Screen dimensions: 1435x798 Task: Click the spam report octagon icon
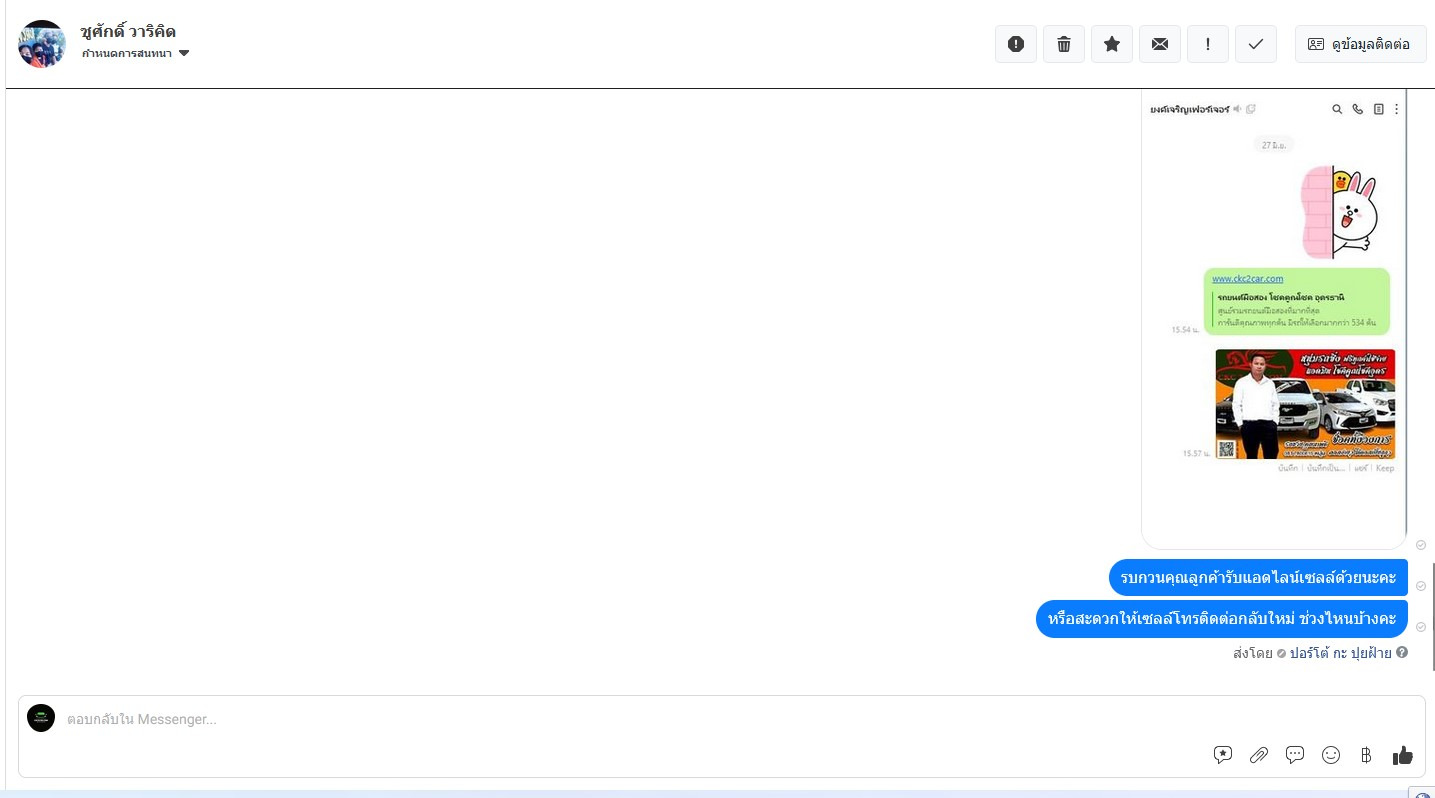click(1015, 44)
